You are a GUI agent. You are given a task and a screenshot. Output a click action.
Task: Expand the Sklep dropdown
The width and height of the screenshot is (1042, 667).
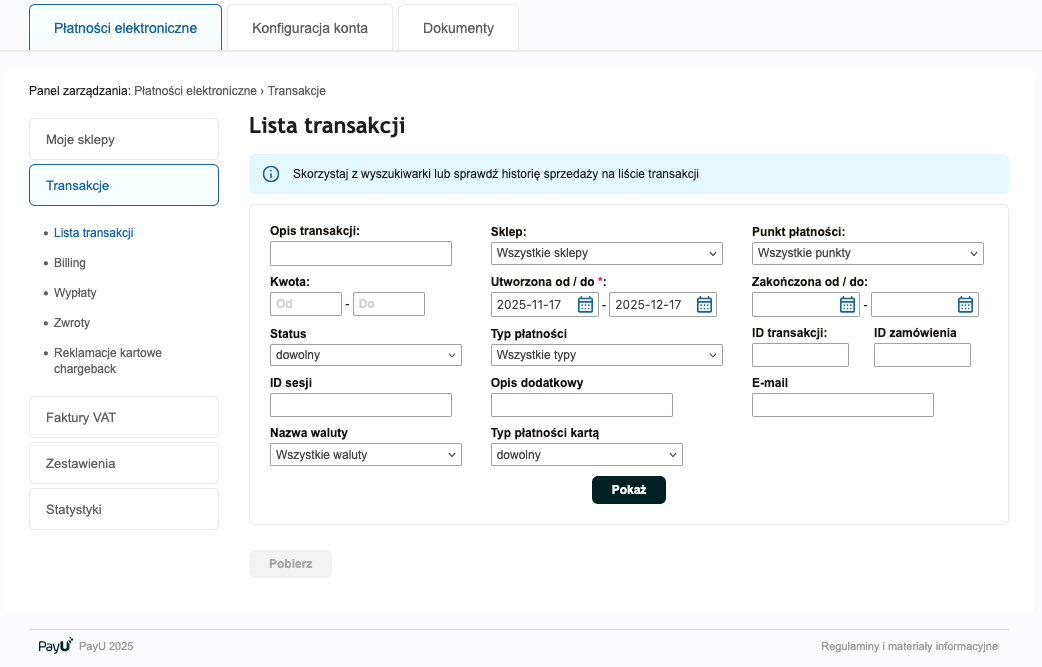(x=606, y=254)
